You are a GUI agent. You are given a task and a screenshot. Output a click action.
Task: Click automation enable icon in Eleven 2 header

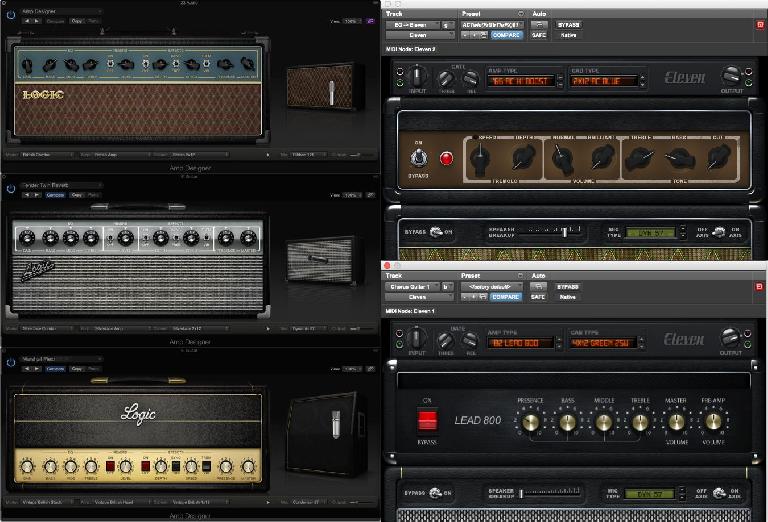(539, 25)
